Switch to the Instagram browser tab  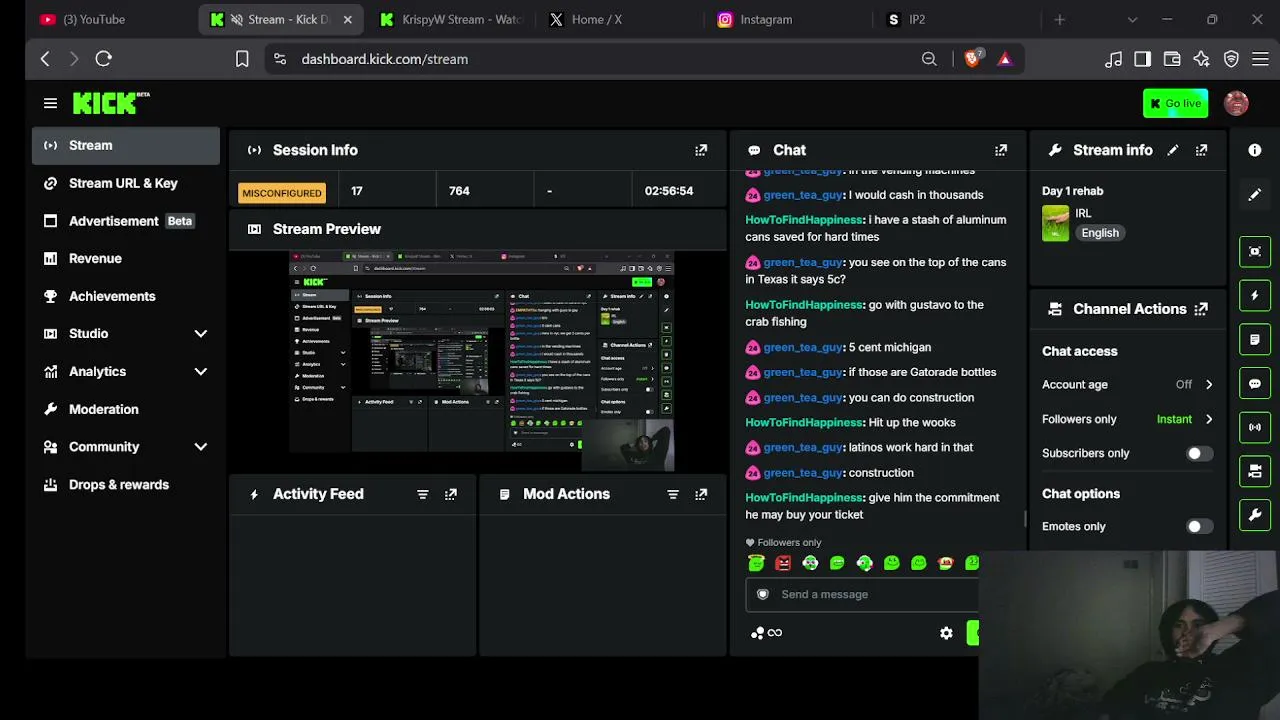point(790,19)
